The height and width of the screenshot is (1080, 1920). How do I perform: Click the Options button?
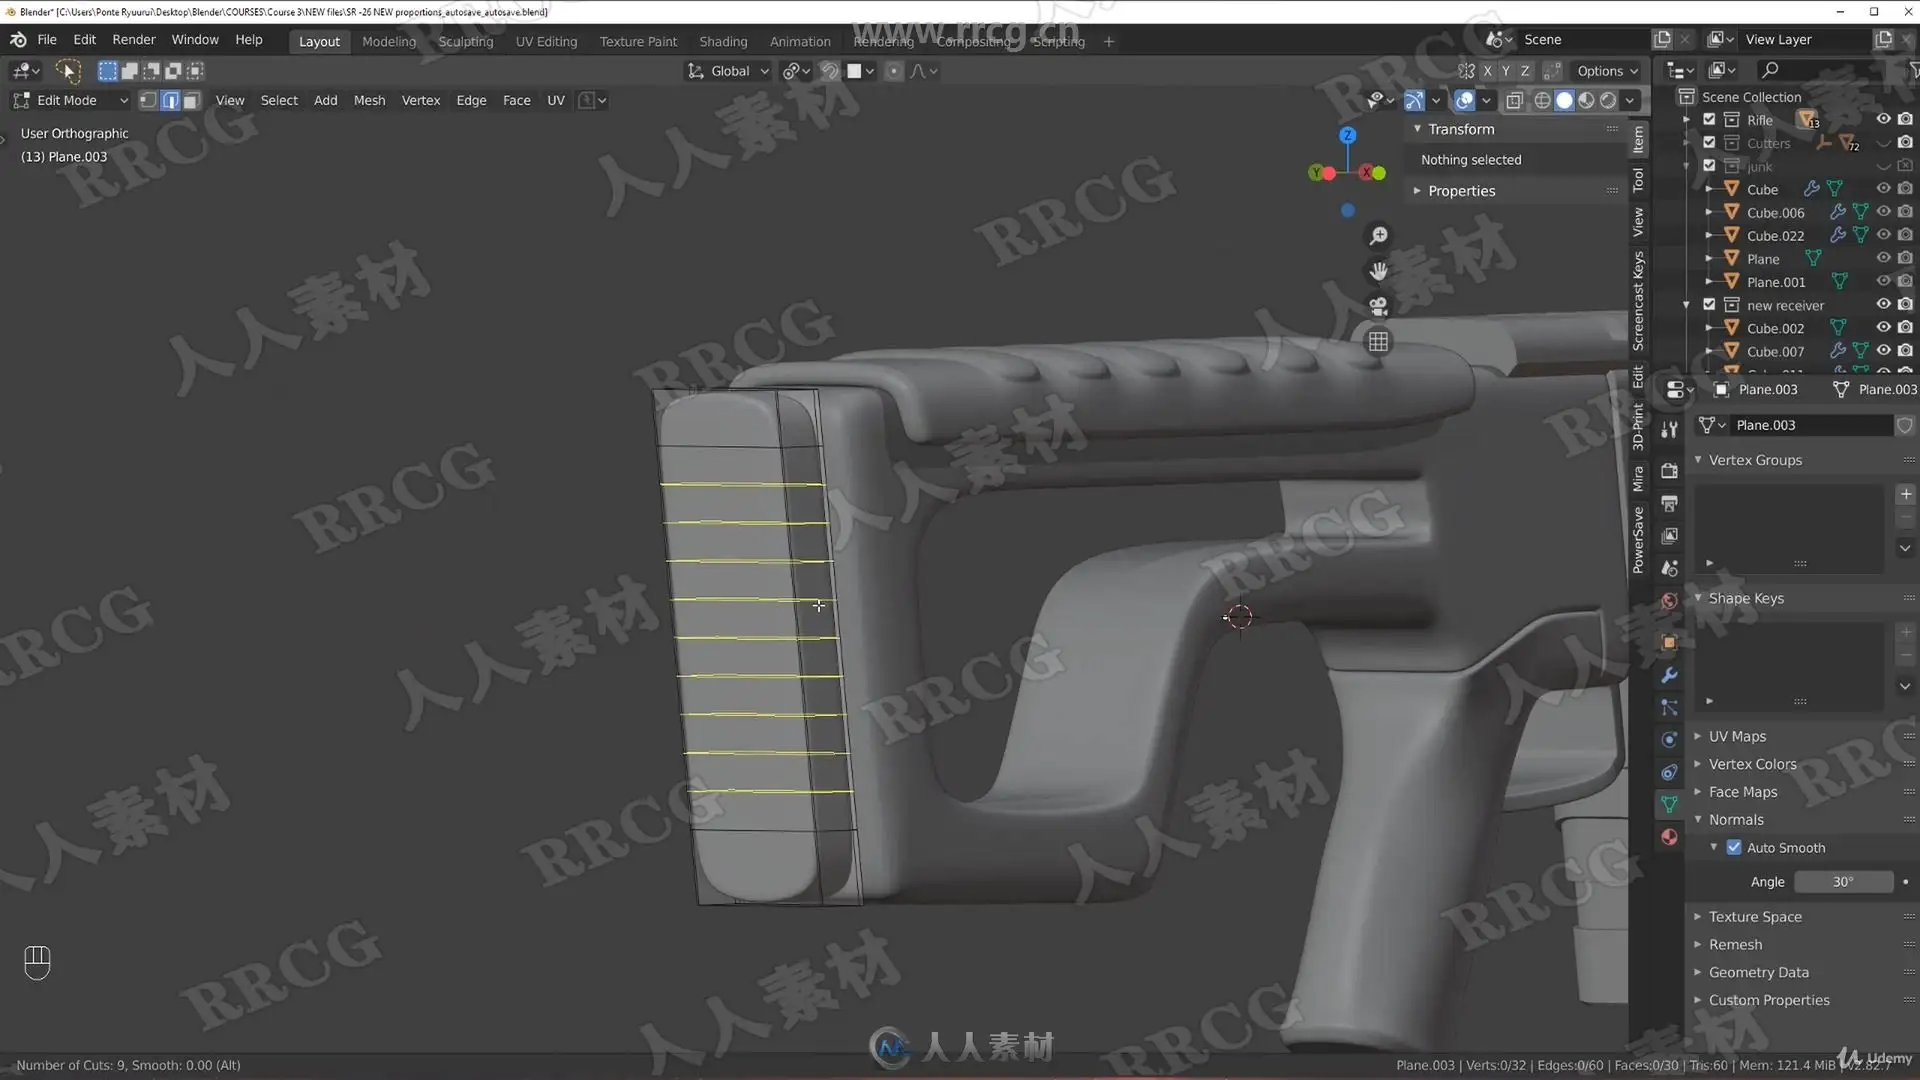pos(1607,71)
